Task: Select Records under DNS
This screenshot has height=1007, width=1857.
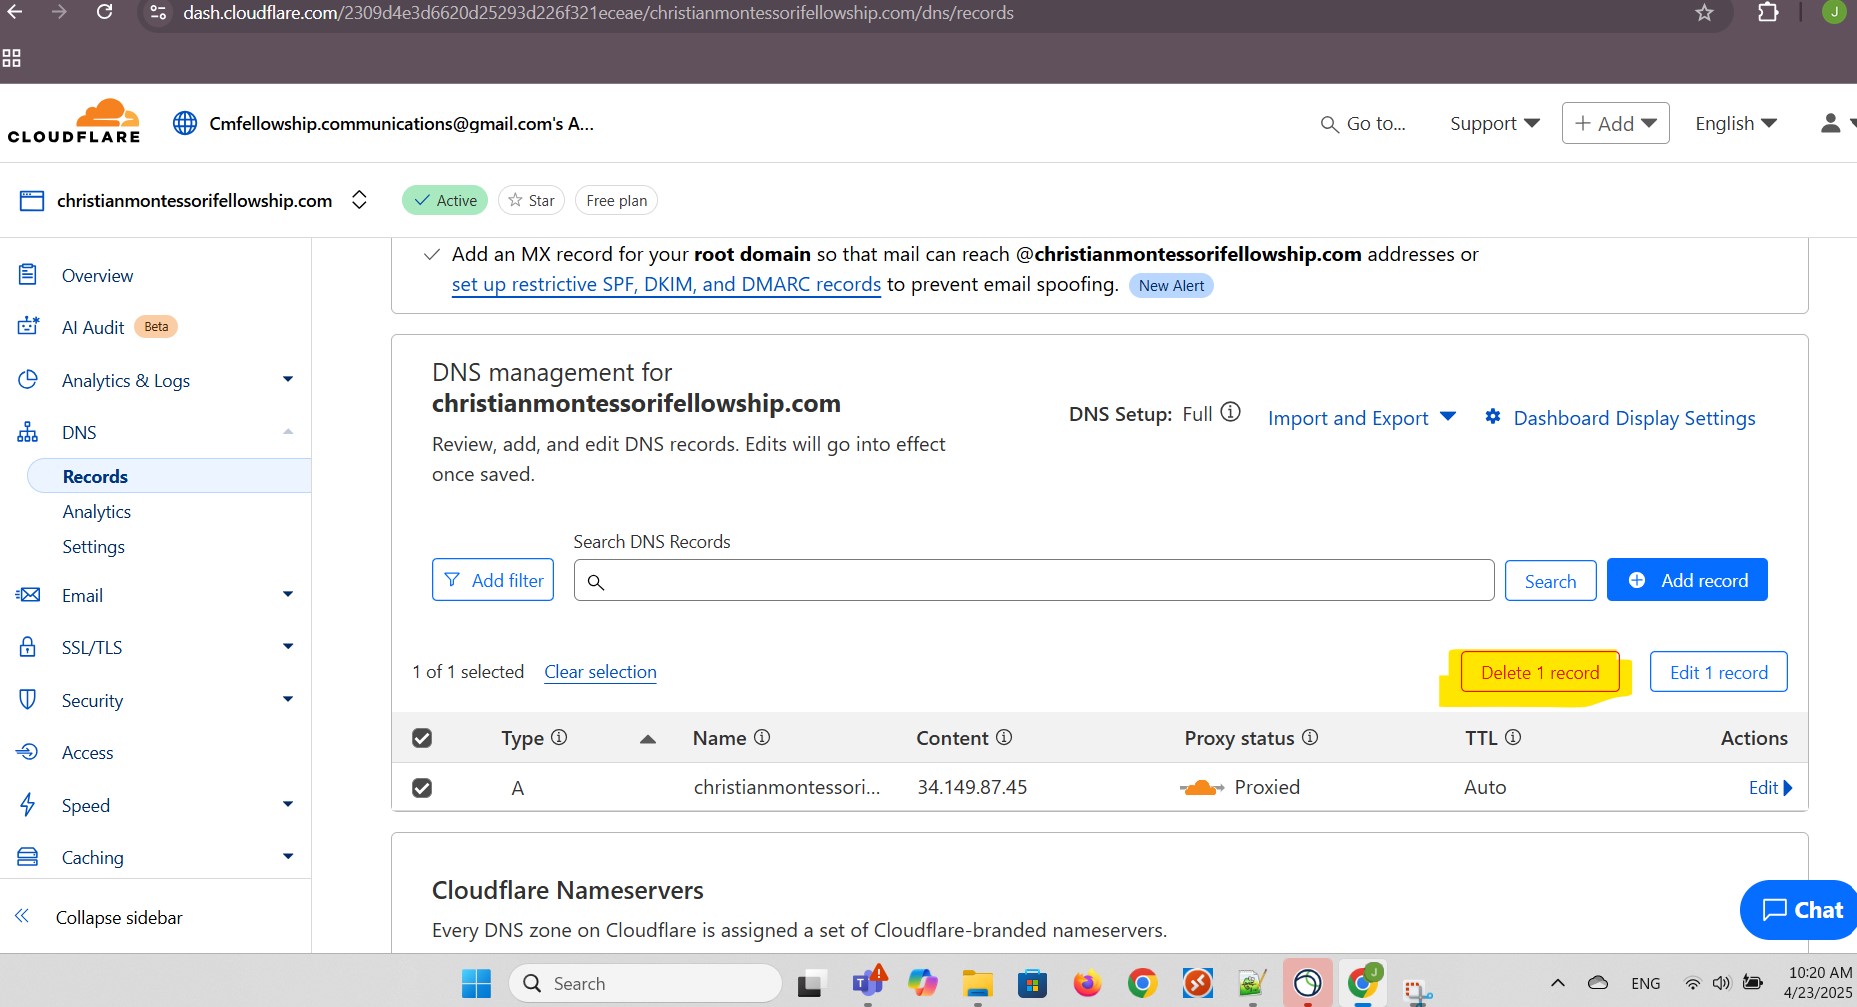Action: (x=95, y=476)
